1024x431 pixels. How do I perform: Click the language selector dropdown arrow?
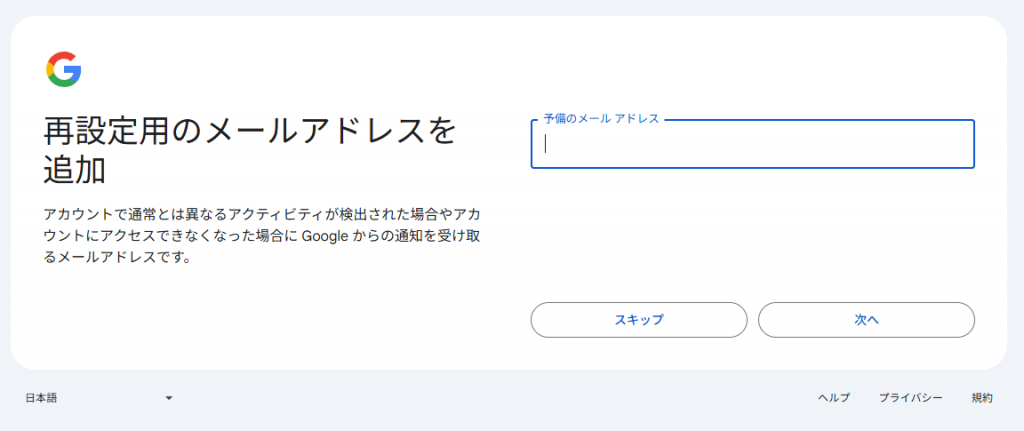coord(169,398)
